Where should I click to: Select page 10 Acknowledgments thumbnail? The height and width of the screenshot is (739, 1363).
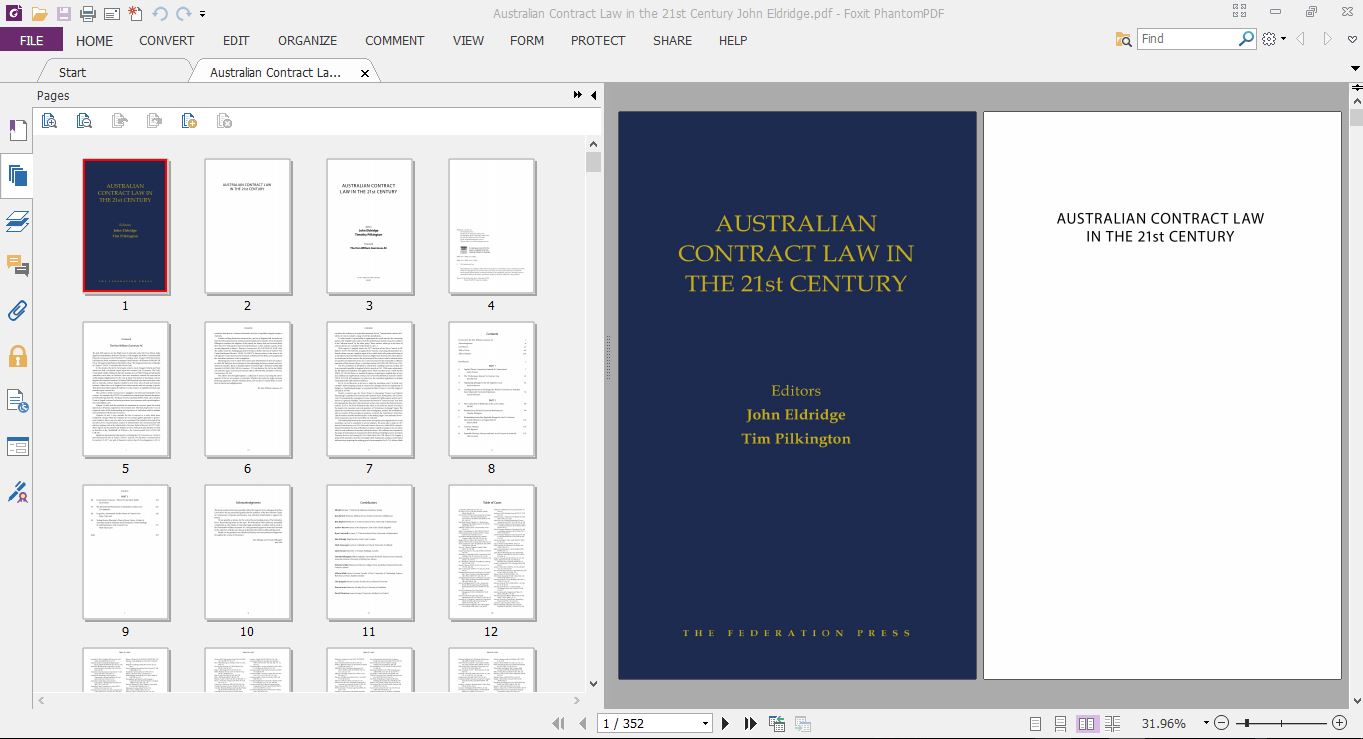247,552
